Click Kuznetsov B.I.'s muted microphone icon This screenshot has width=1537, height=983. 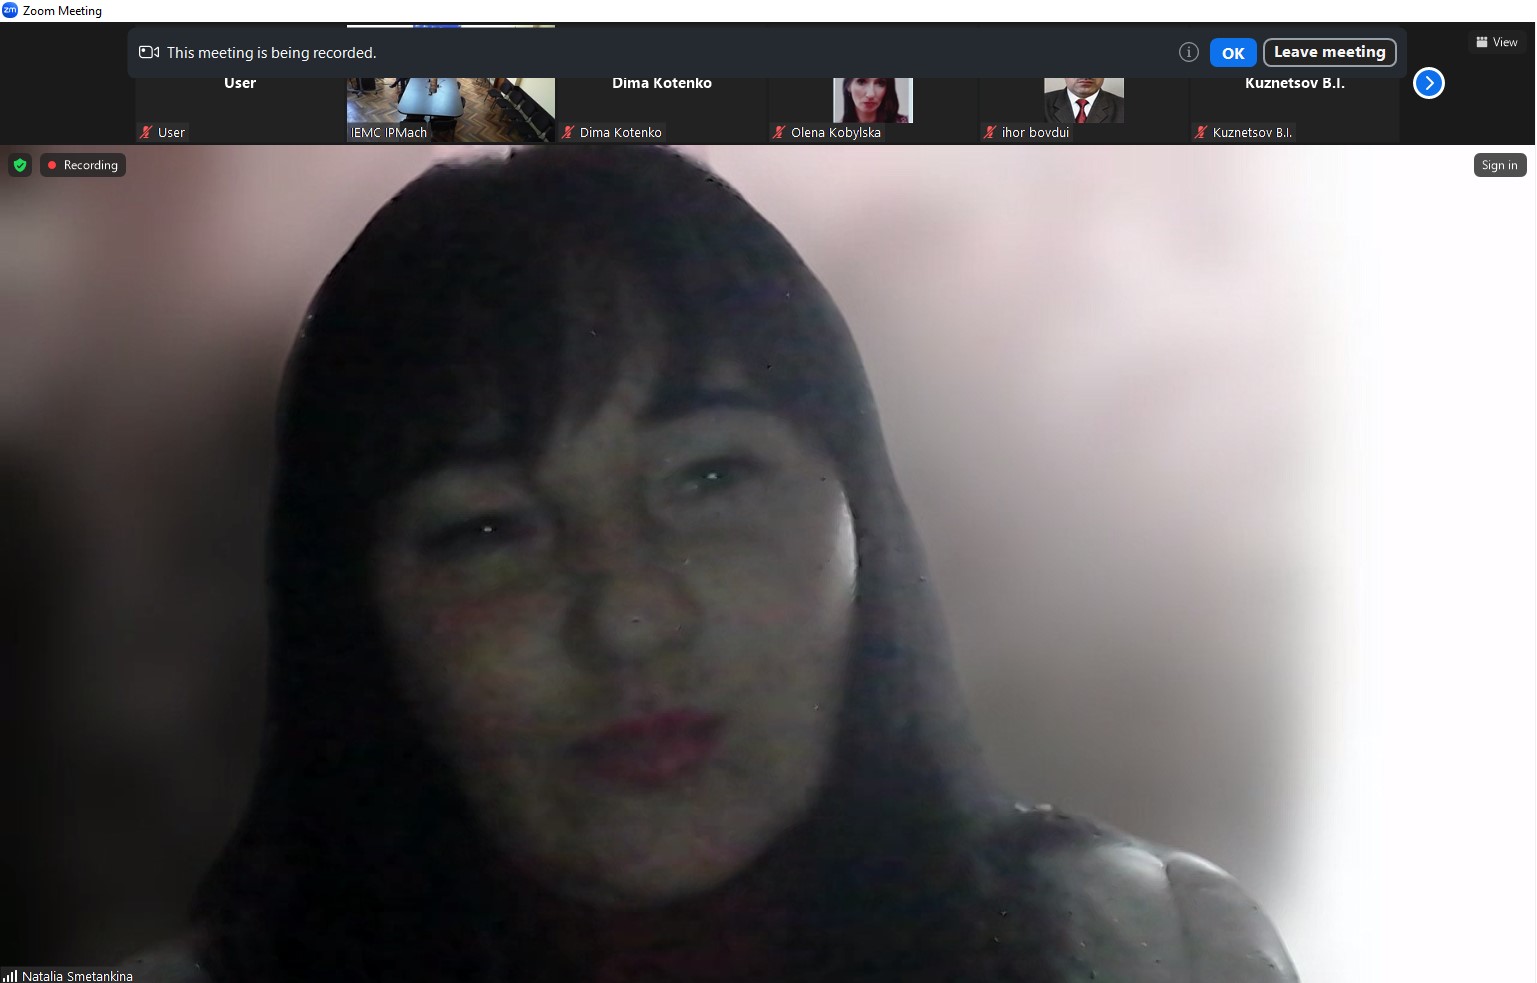coord(1201,132)
